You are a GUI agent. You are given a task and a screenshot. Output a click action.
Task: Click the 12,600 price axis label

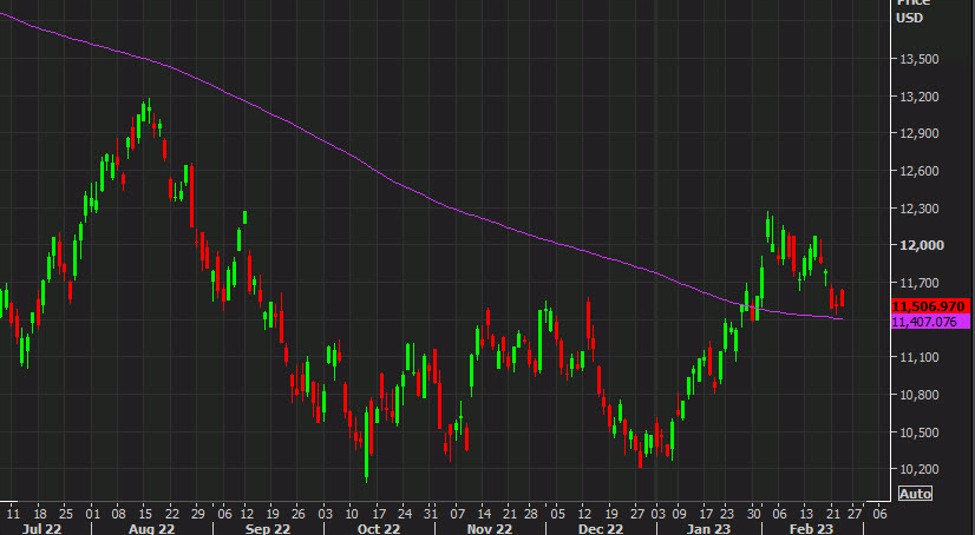coord(919,170)
